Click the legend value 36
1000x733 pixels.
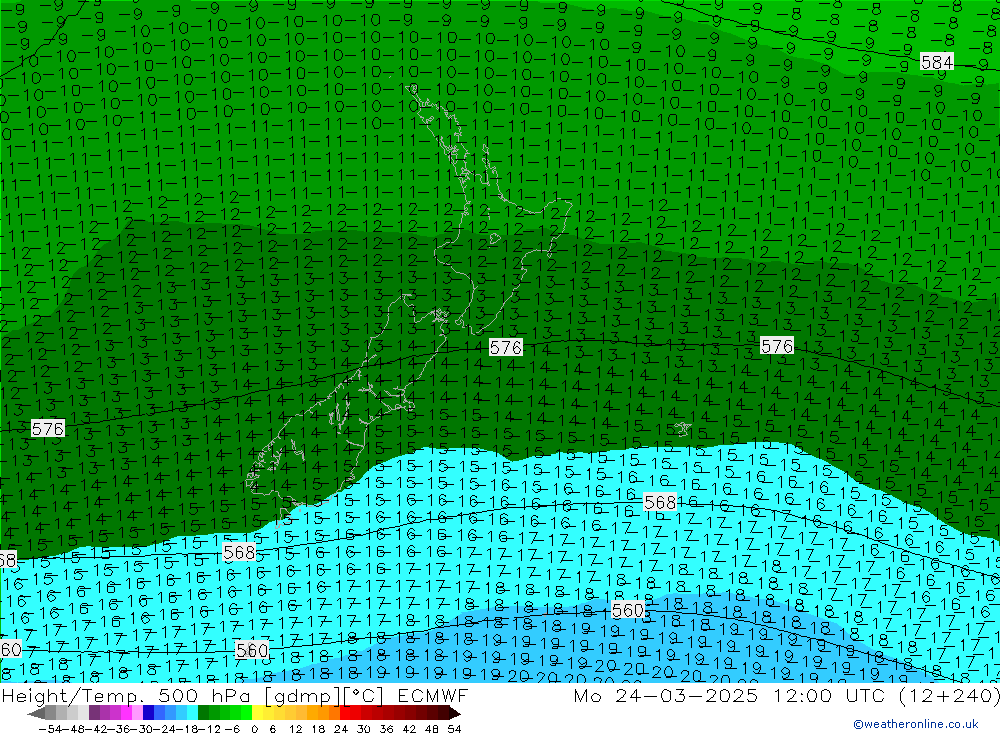(386, 729)
